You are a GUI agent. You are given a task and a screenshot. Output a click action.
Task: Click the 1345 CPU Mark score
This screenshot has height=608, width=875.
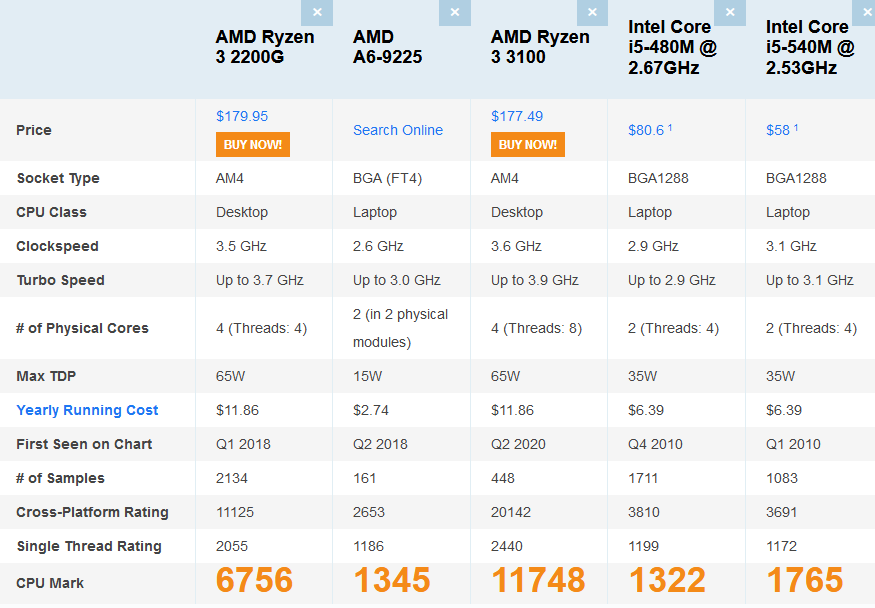(x=392, y=580)
